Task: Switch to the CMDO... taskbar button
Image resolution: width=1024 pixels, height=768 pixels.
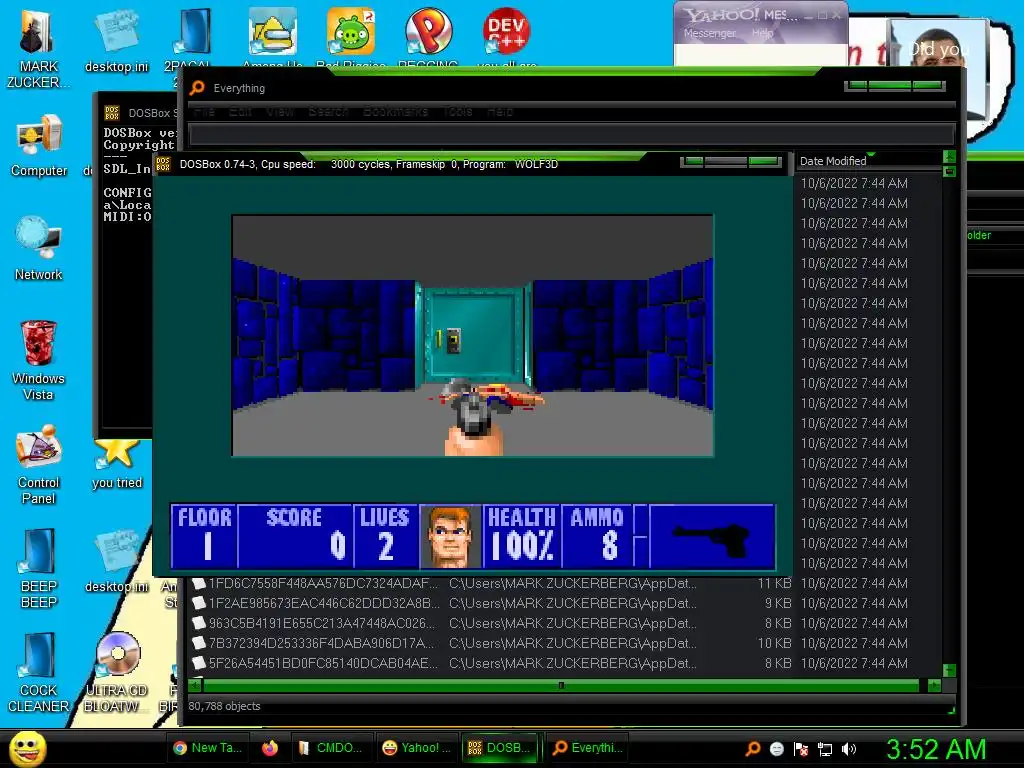Action: [x=330, y=748]
